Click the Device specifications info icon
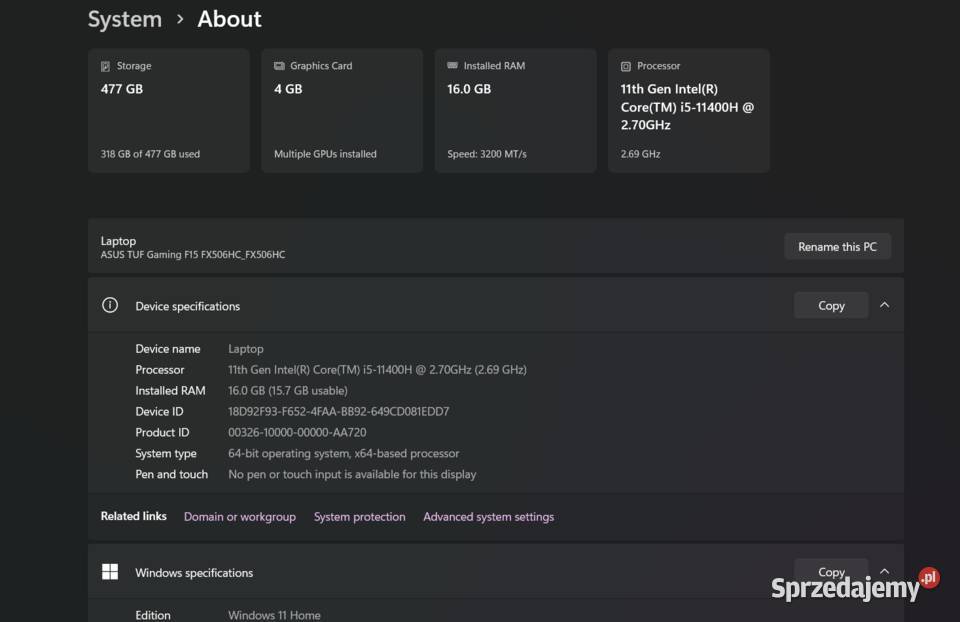 tap(110, 306)
